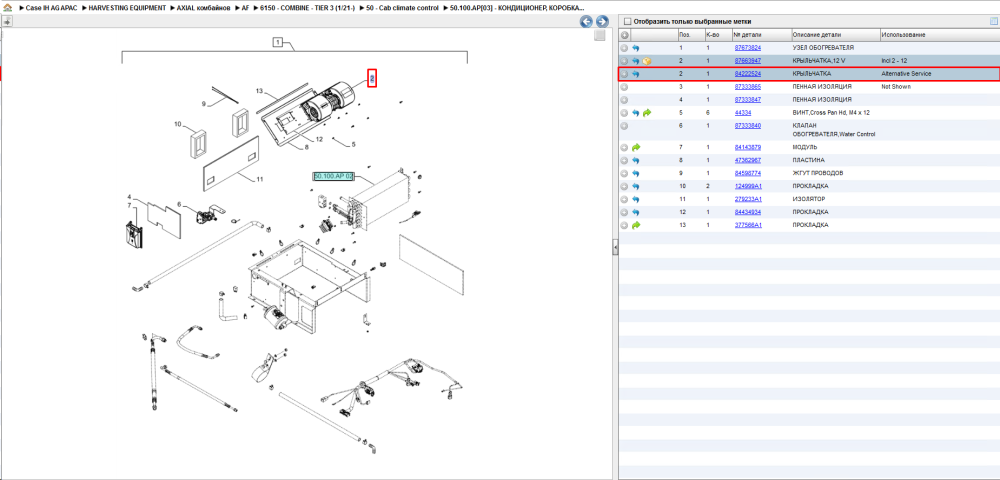
Task: Open part number link 377566A1
Action: pos(748,225)
